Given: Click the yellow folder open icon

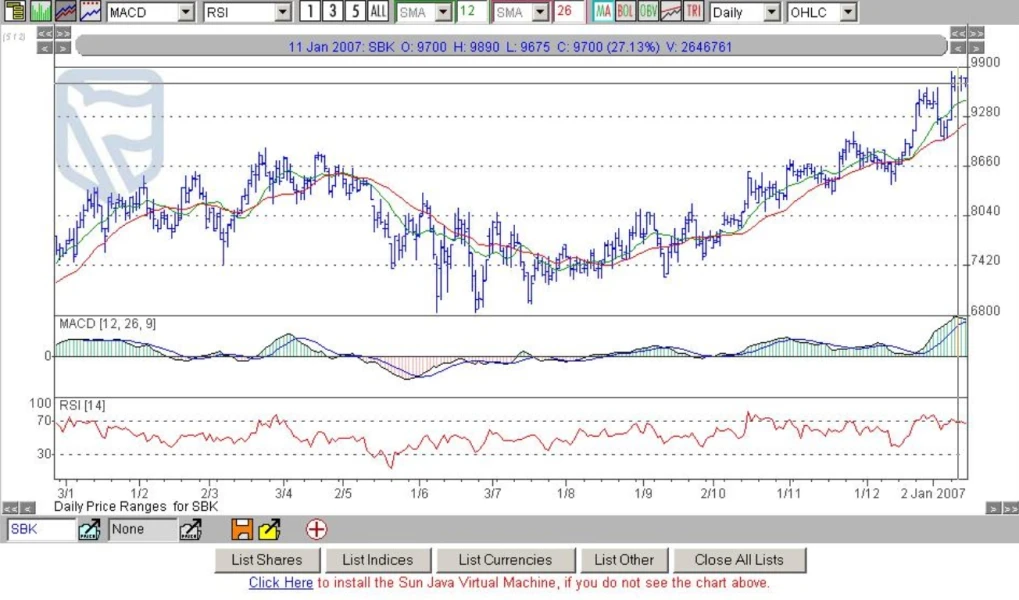Looking at the screenshot, I should pyautogui.click(x=269, y=530).
